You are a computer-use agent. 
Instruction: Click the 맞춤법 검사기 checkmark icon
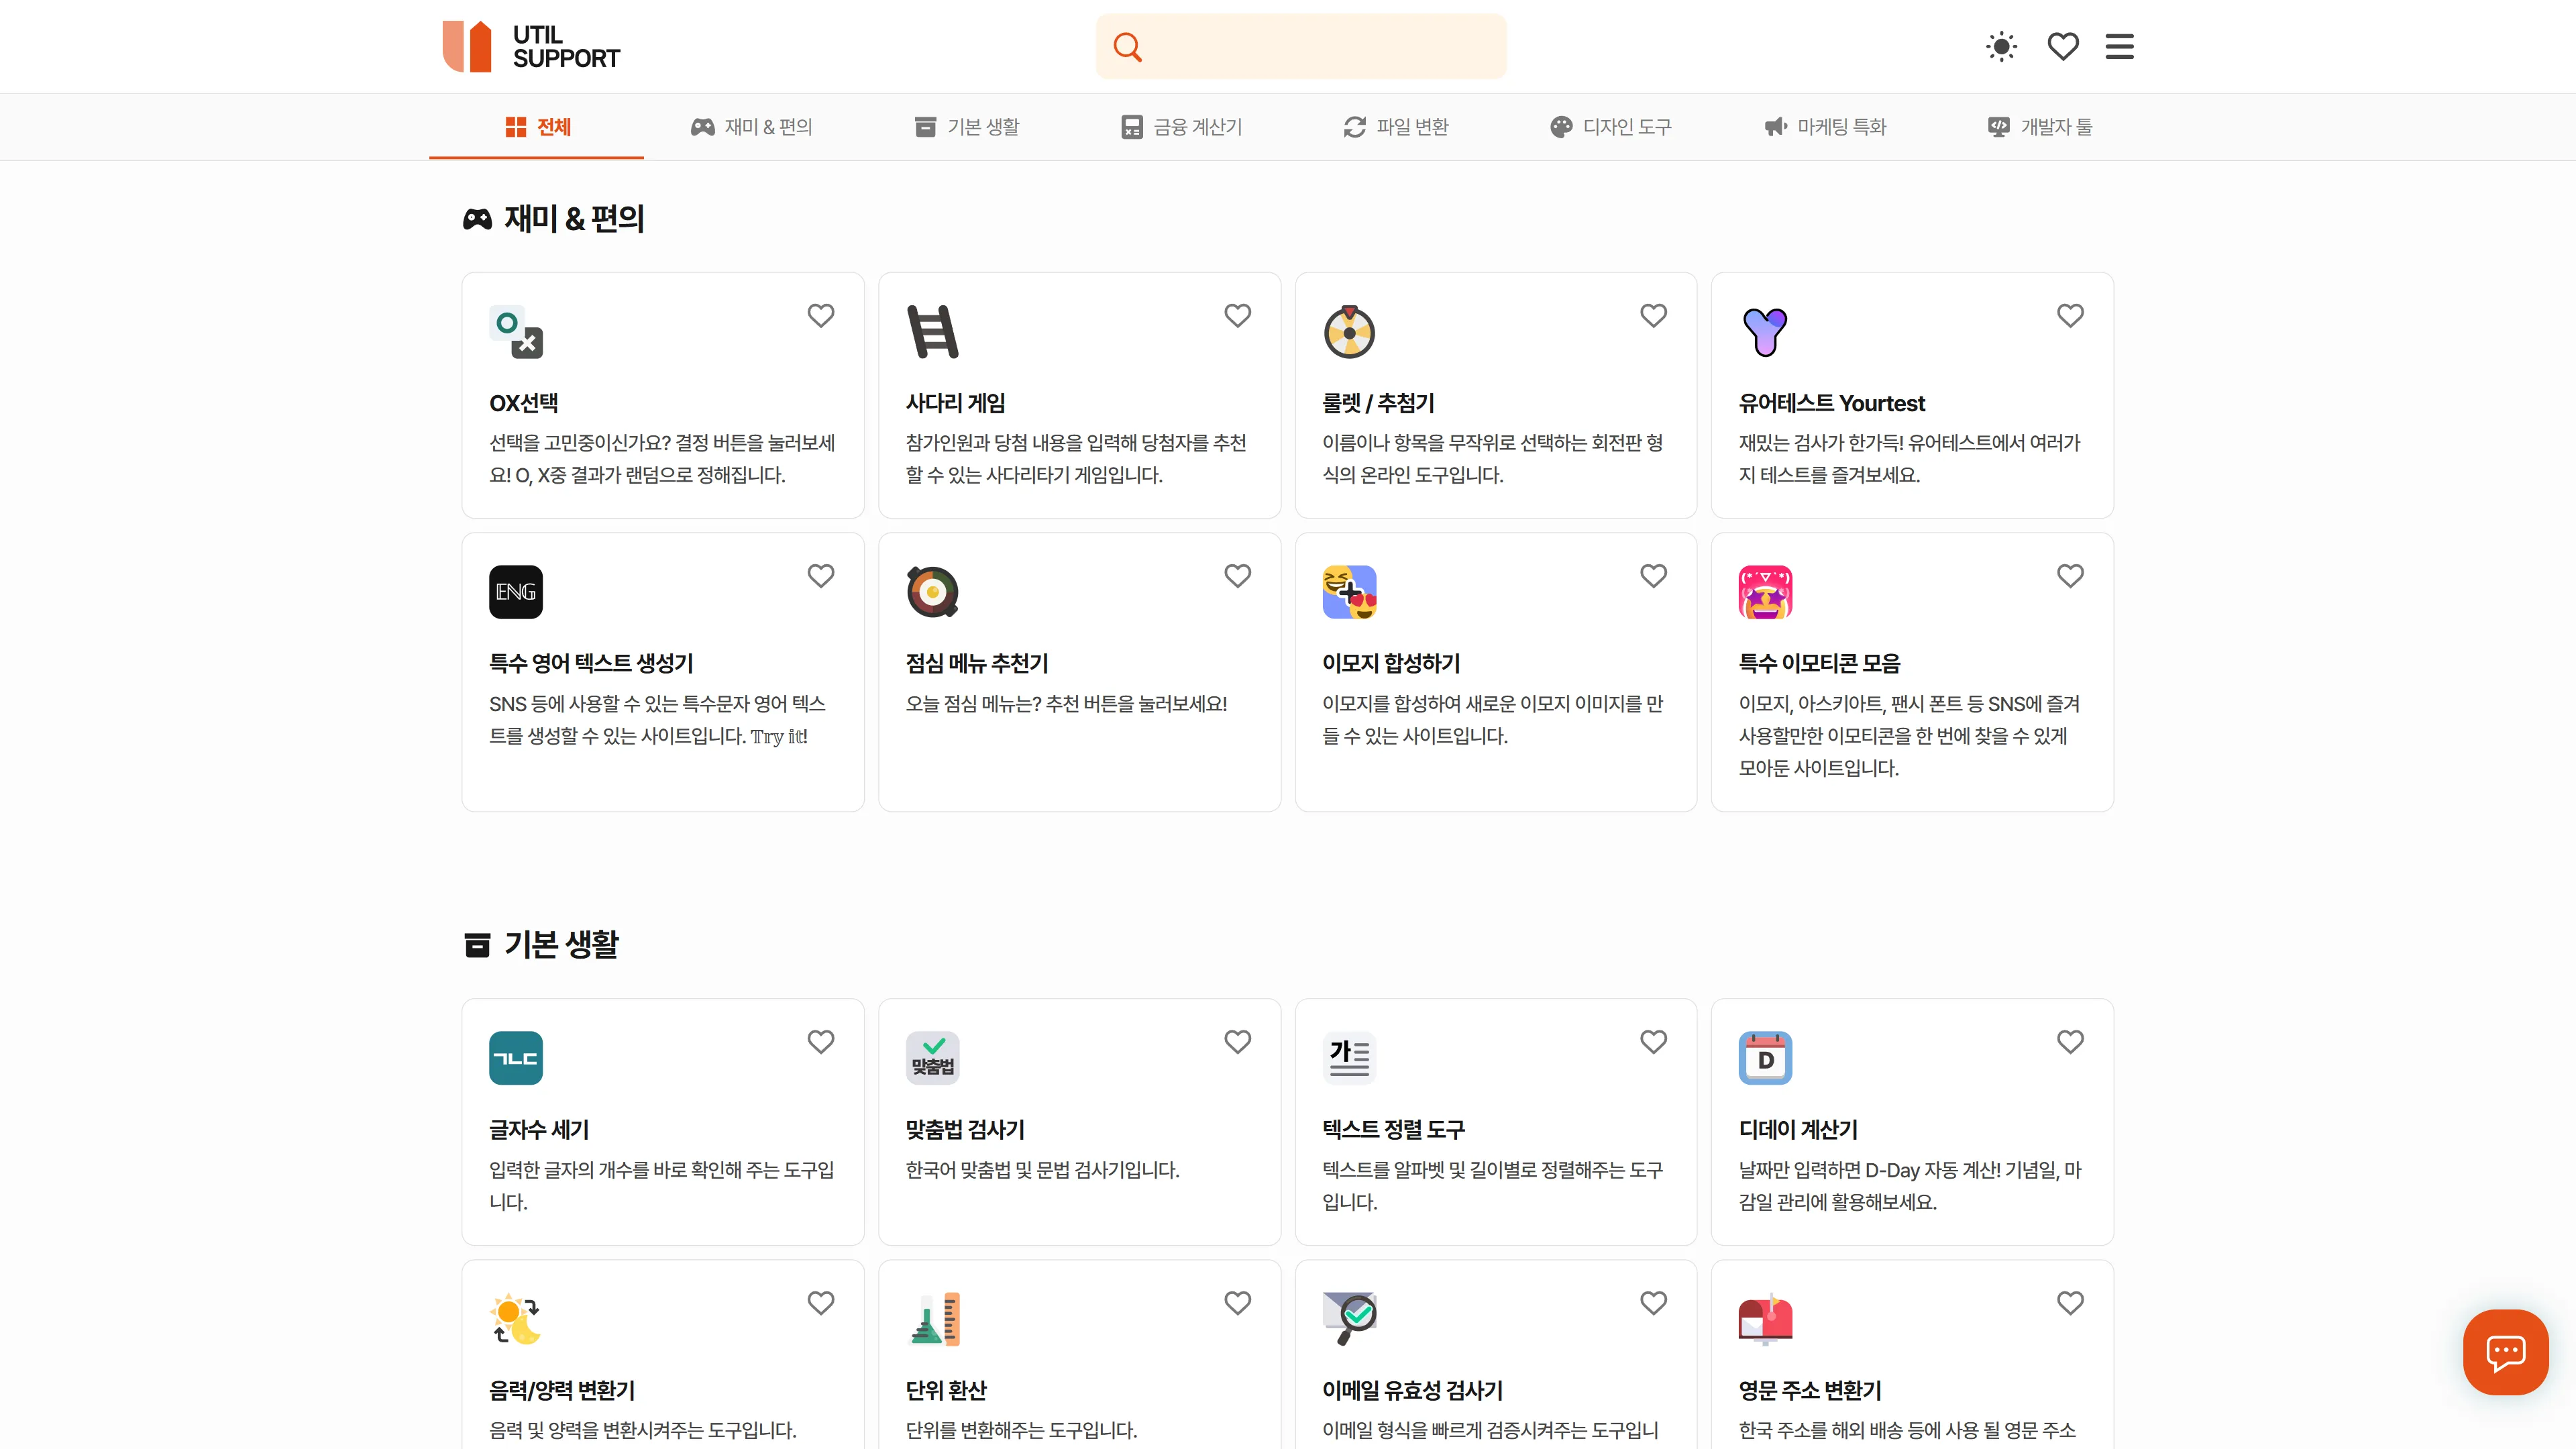pos(932,1058)
